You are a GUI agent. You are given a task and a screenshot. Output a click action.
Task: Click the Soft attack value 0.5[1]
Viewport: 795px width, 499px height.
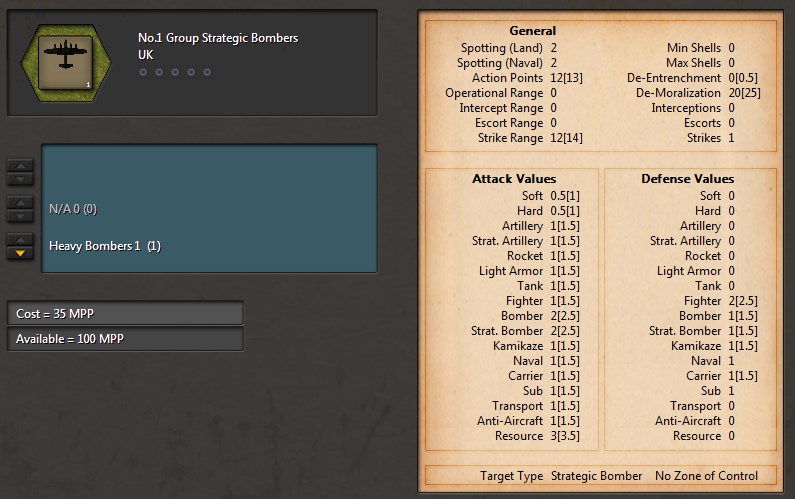[x=565, y=196]
